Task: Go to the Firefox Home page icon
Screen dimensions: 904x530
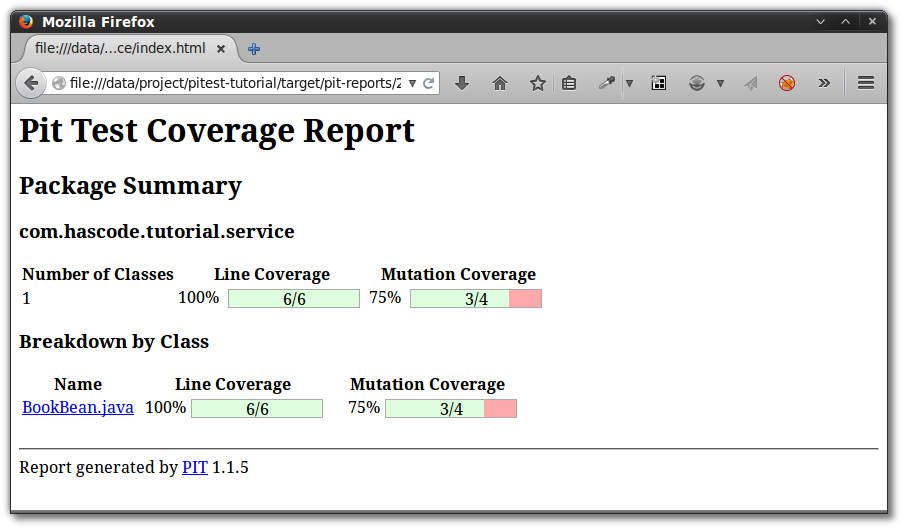Action: (500, 83)
